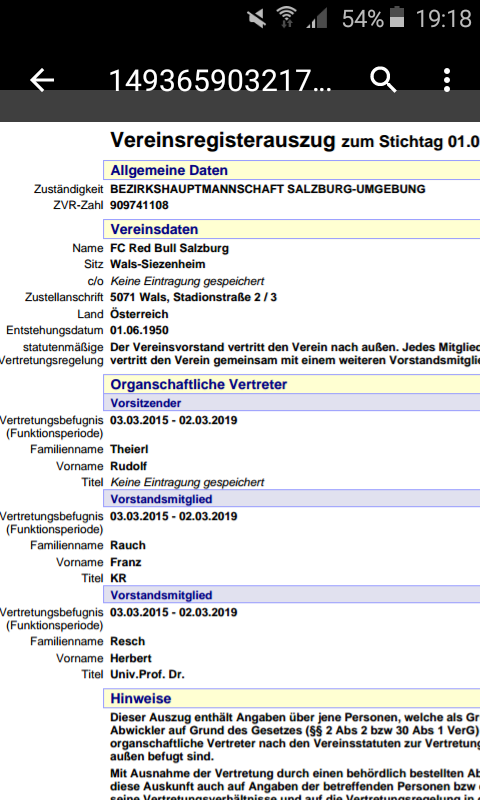
Task: Tap the cellular signal strength icon
Action: coord(316,20)
